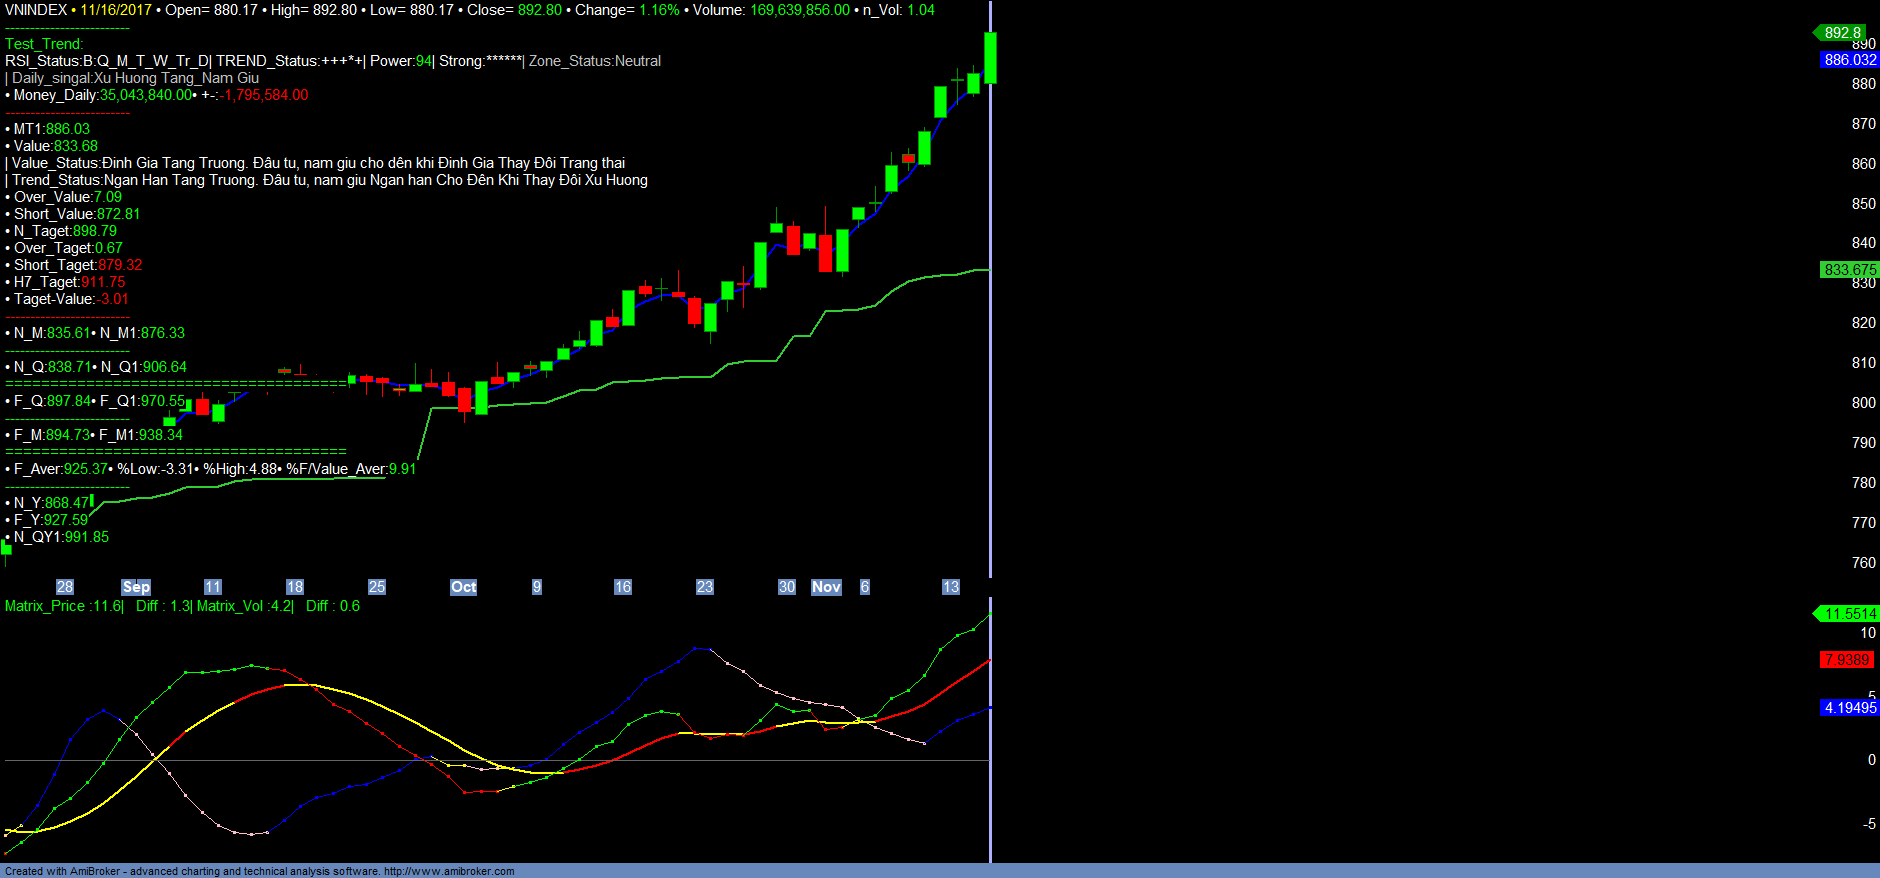
Task: Click the green 833.675 value tag
Action: coord(1849,270)
